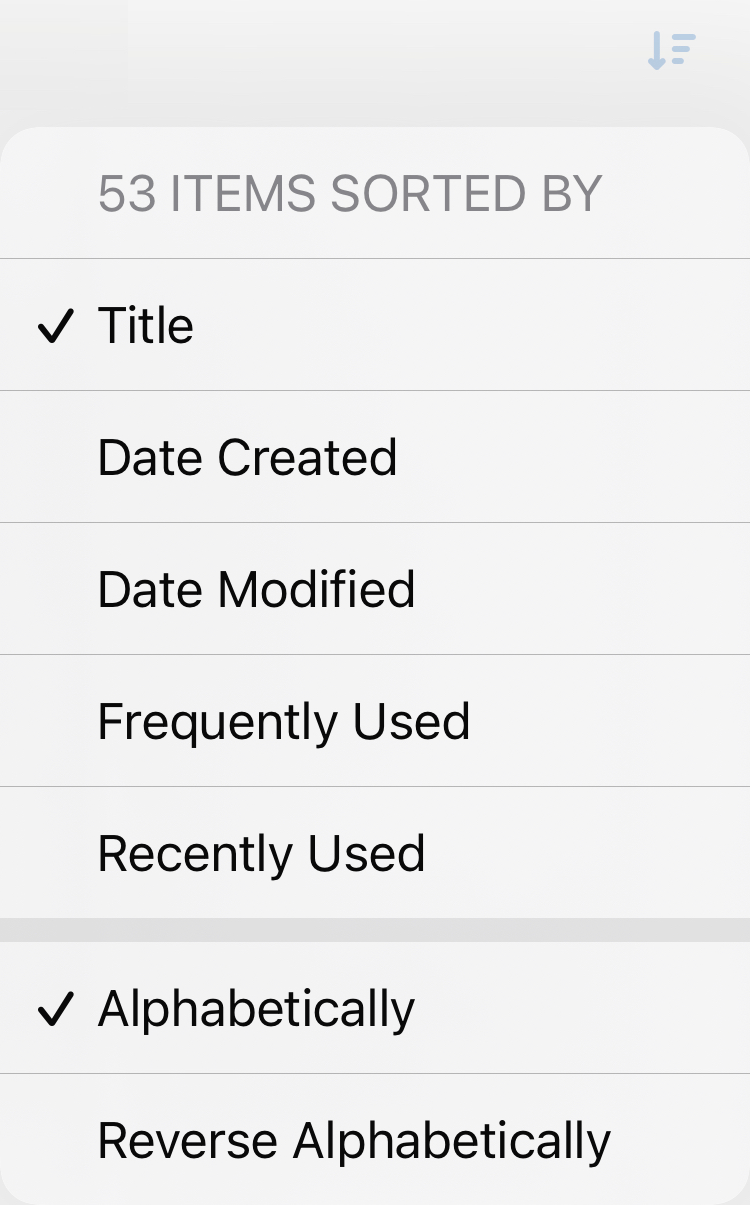Switch sorting to Date Modified
The height and width of the screenshot is (1205, 750).
point(256,588)
